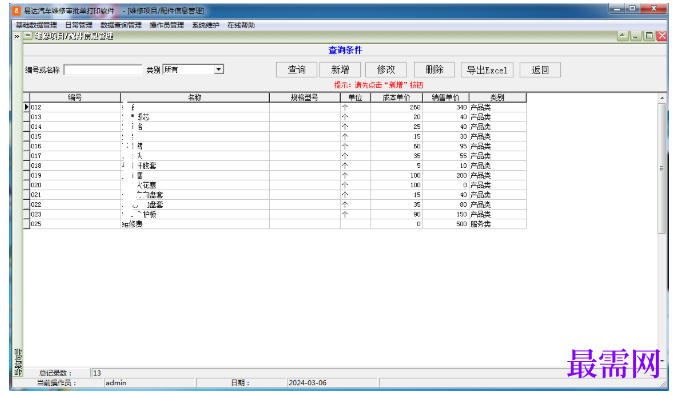Viewport: 679px width, 395px height.
Task: Open the 数据查询管理 menu
Action: 121,25
